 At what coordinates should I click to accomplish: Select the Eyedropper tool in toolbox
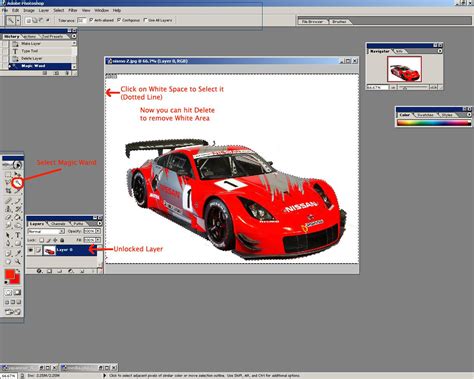point(18,253)
